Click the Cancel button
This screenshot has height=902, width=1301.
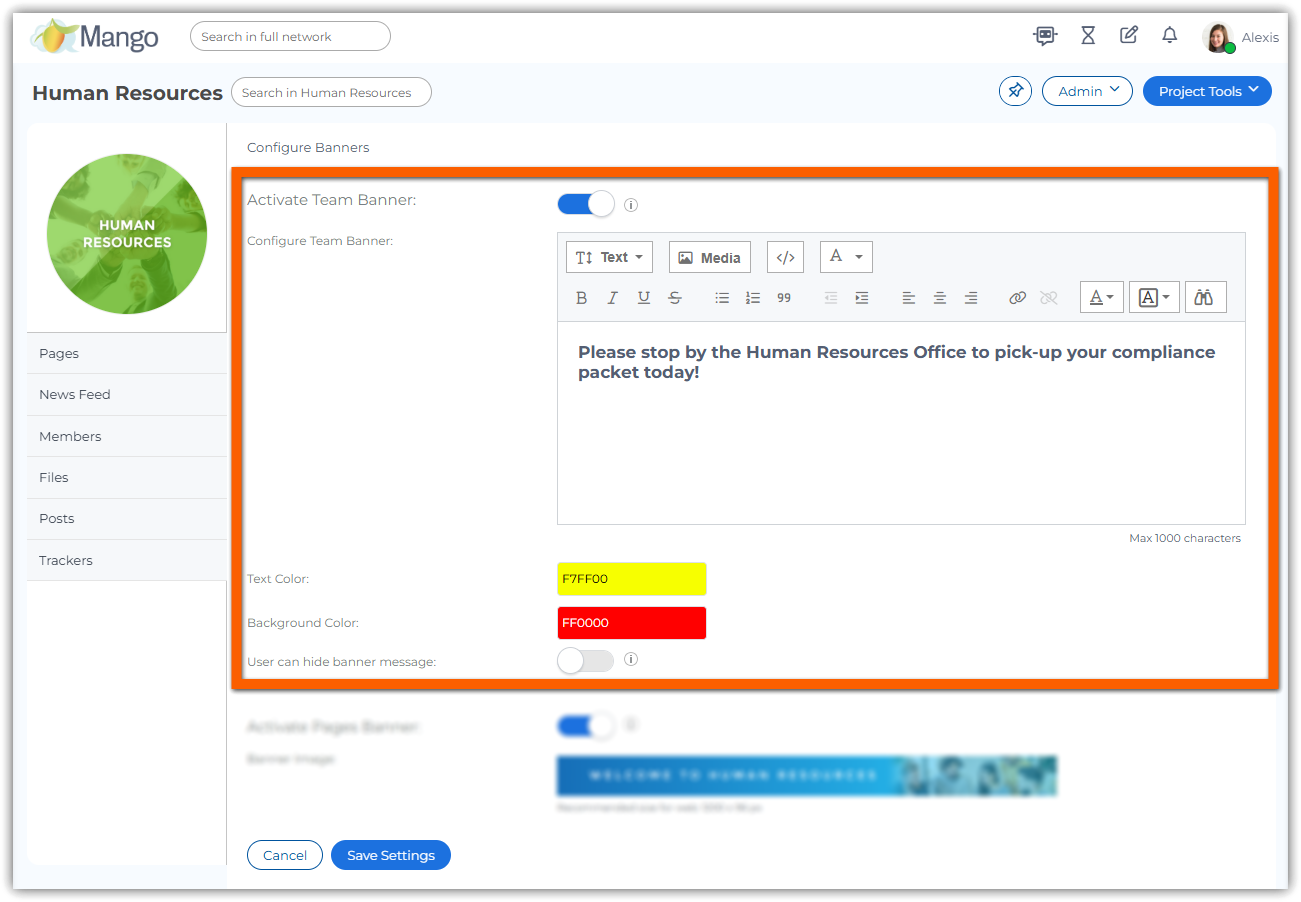[285, 855]
